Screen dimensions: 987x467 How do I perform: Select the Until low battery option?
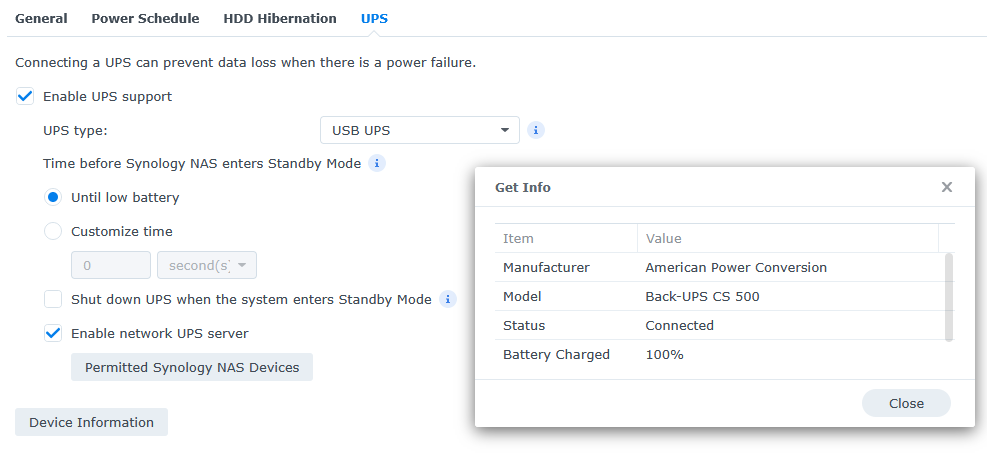point(54,197)
